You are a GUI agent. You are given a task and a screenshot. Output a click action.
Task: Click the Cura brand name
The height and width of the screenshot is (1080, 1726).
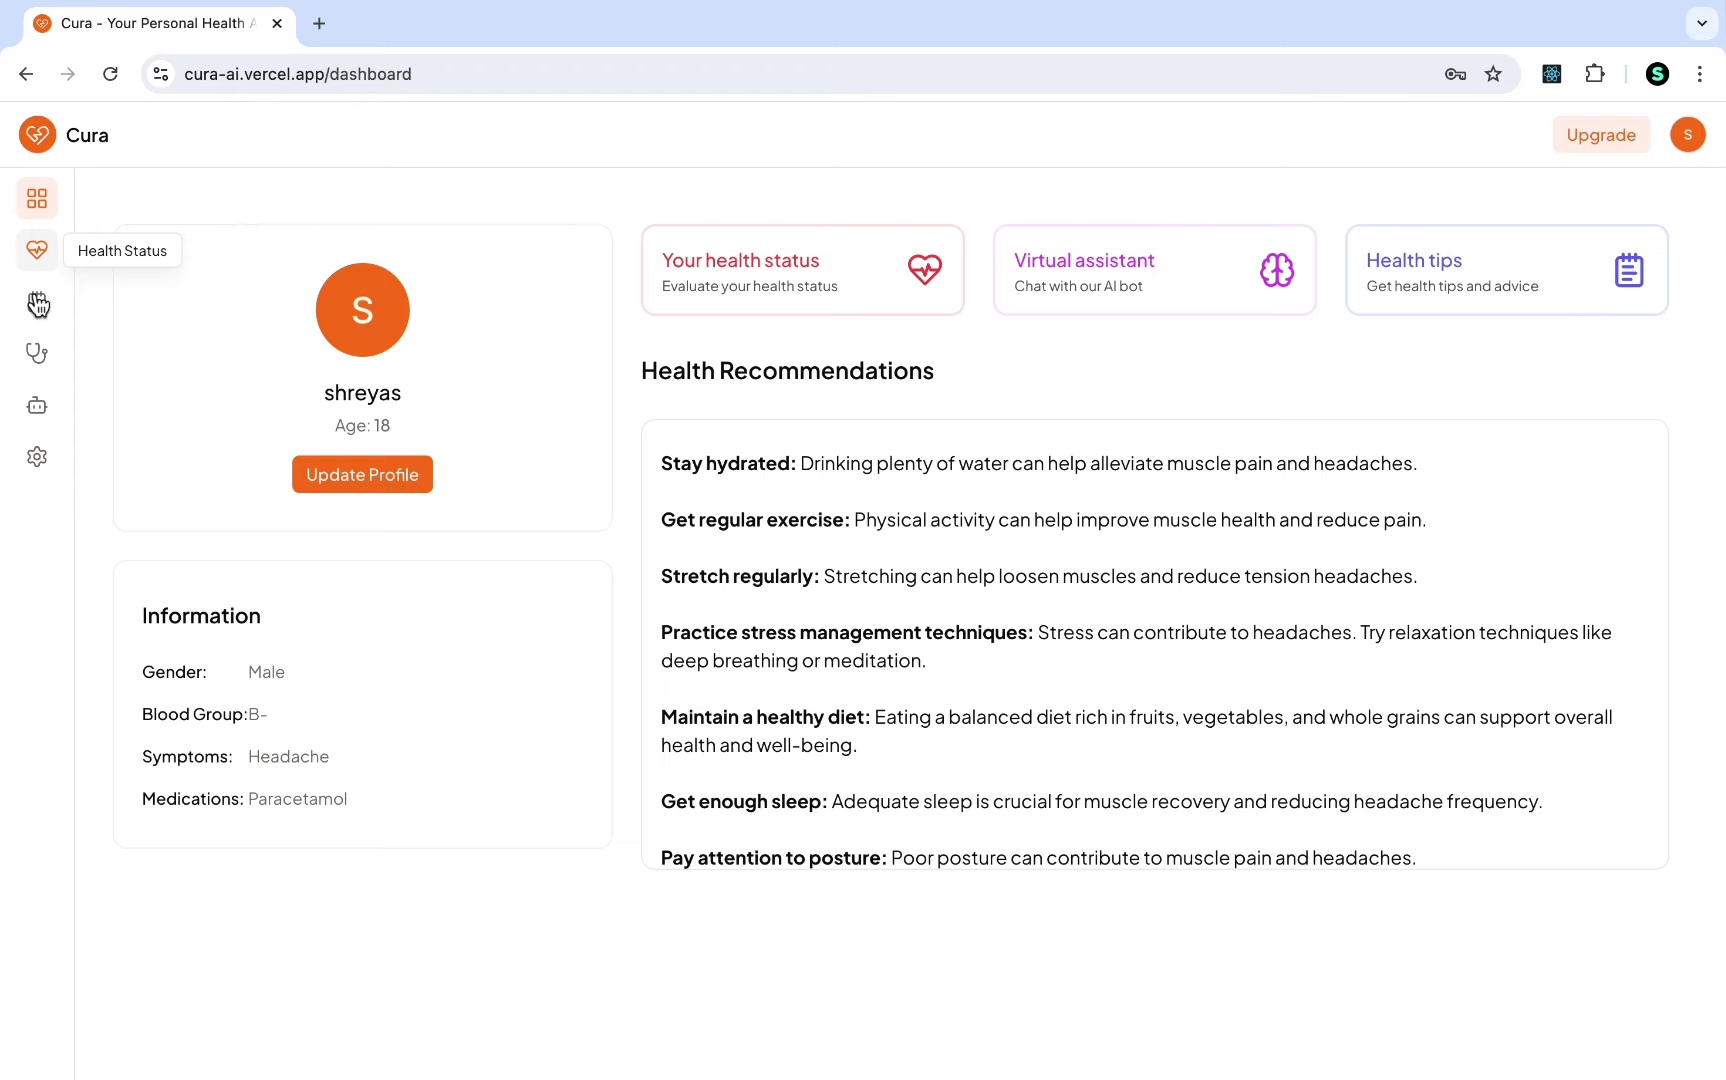[87, 135]
